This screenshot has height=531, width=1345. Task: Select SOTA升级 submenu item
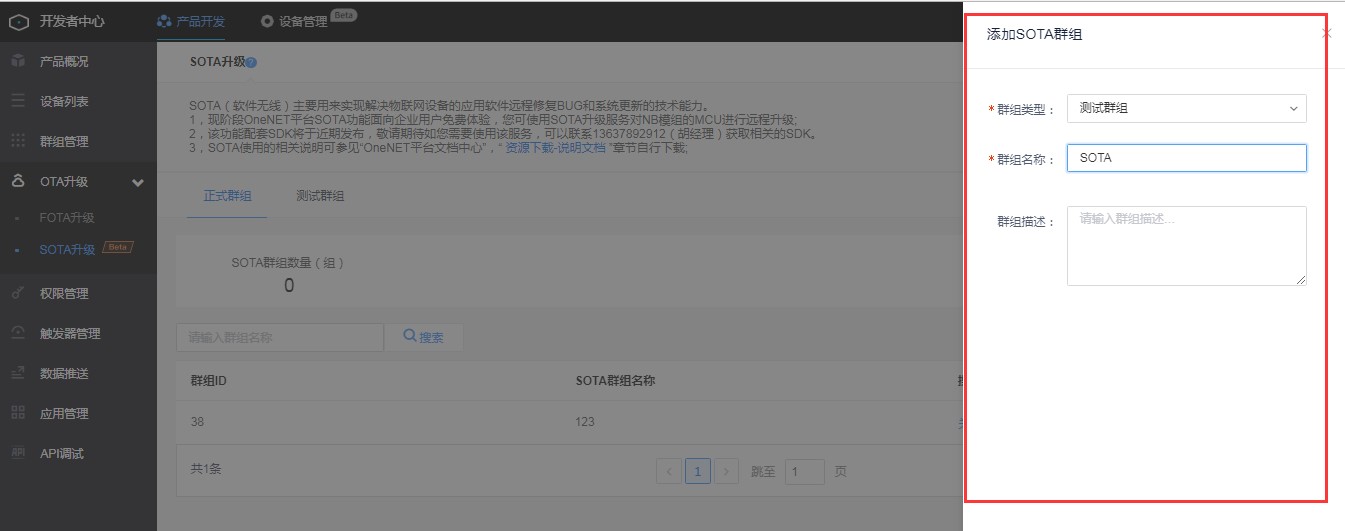[67, 249]
